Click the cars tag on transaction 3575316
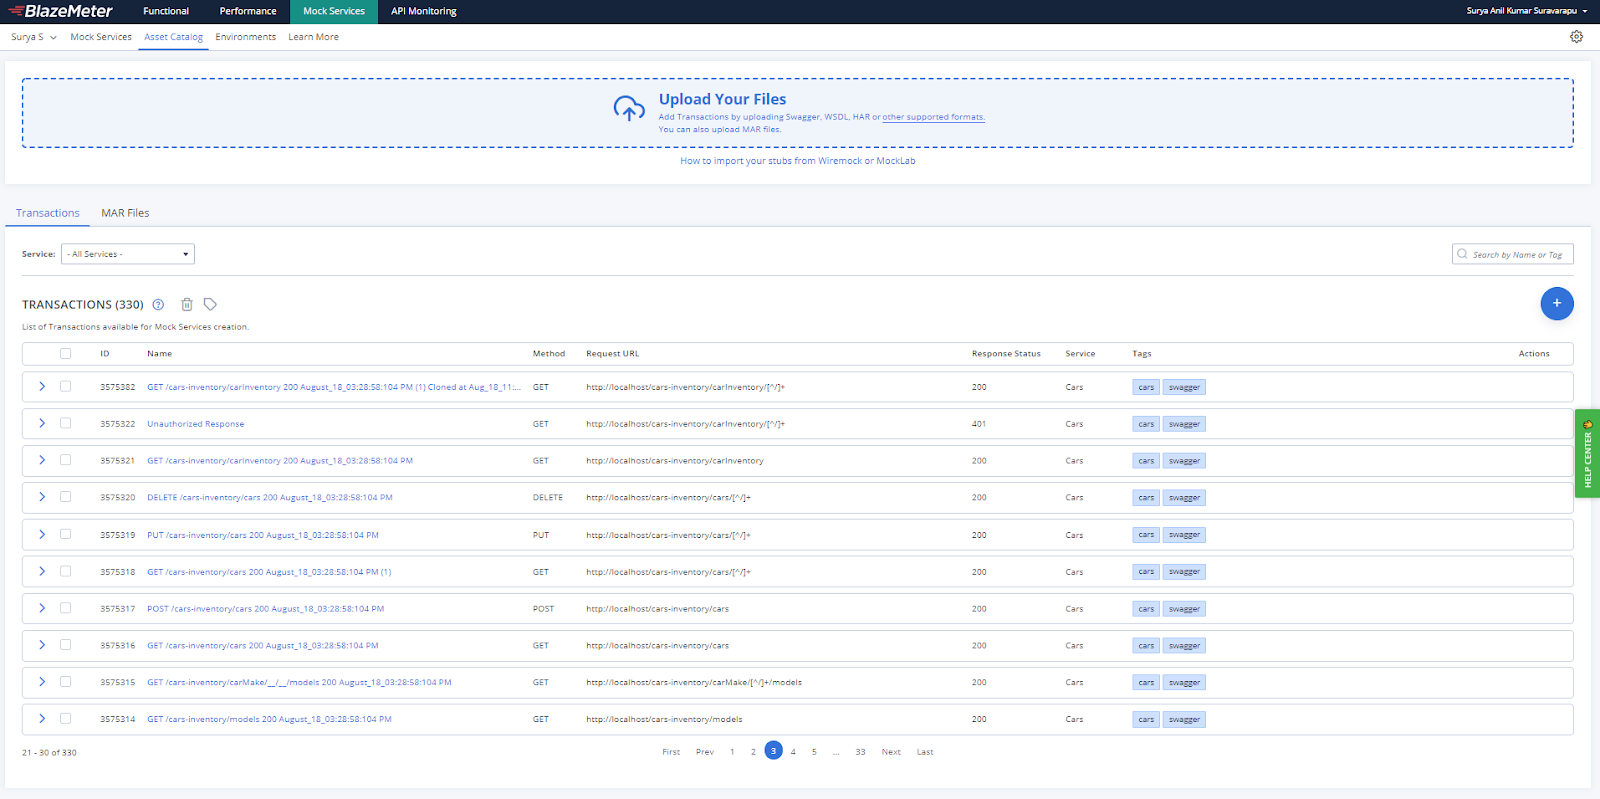Viewport: 1600px width, 799px height. coord(1146,646)
